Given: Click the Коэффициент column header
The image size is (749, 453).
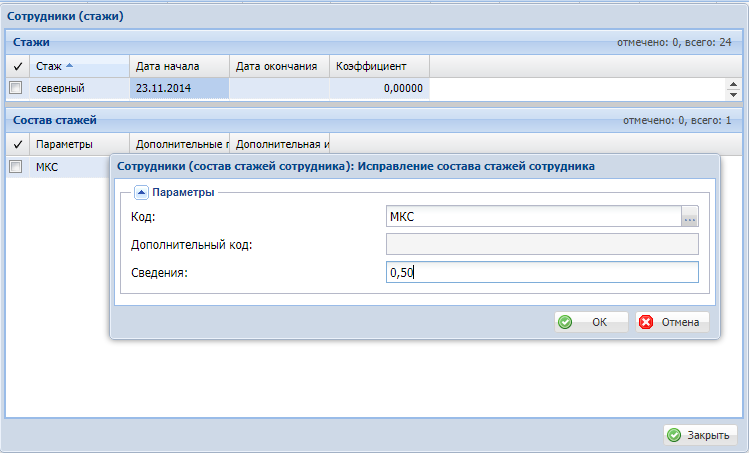Looking at the screenshot, I should click(x=379, y=66).
